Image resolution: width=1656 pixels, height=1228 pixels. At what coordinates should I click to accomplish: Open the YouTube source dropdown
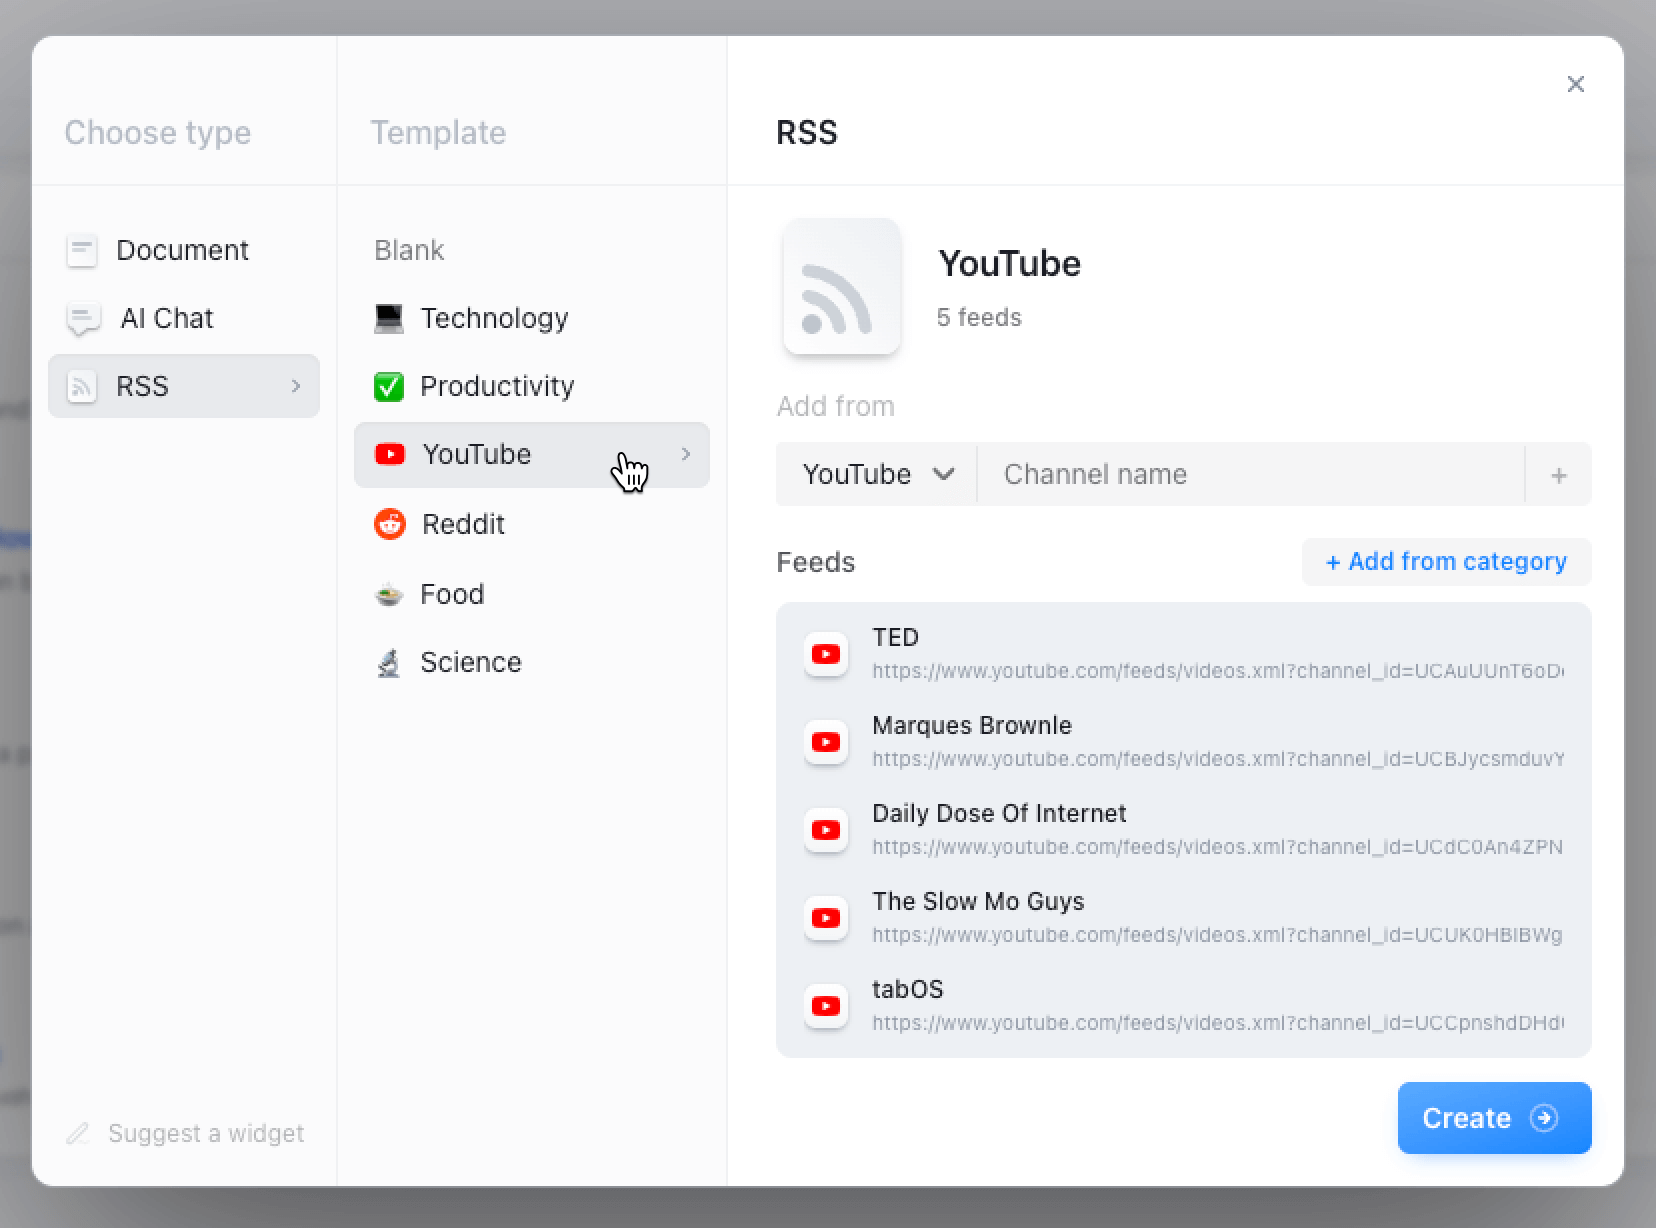[877, 474]
